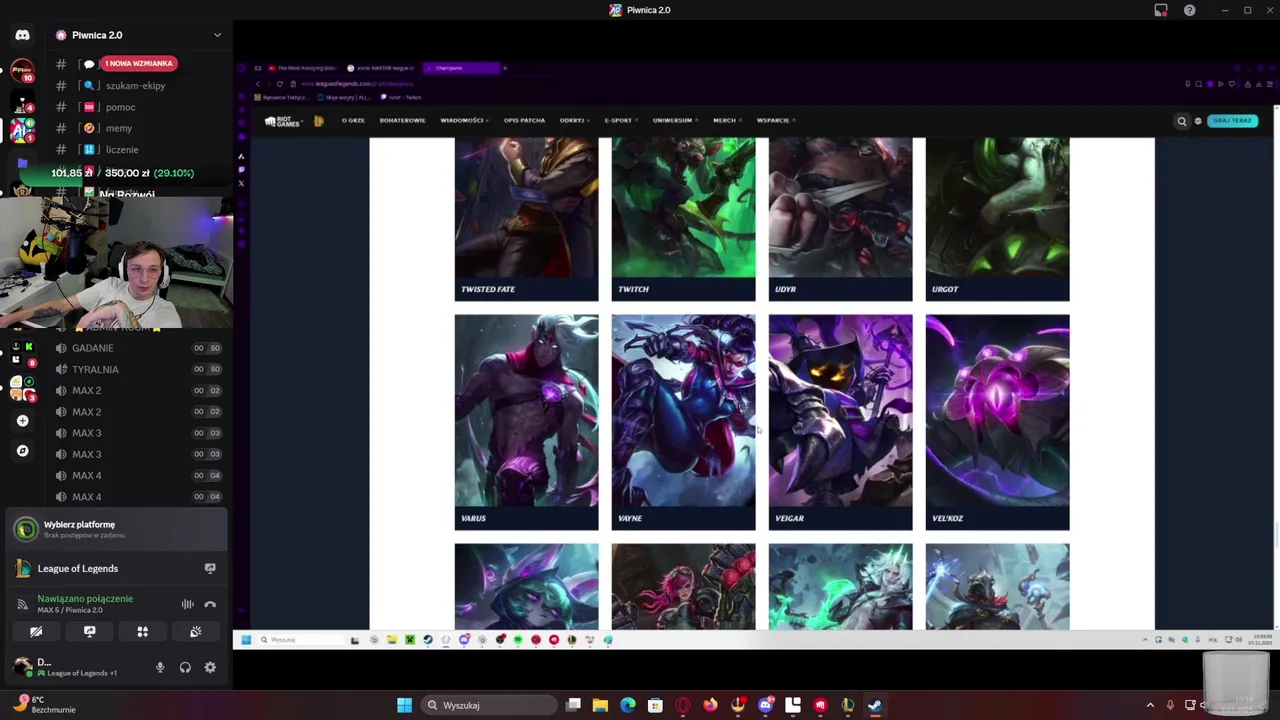Expand Piwnica 2.0 server dropdown

[x=217, y=35]
